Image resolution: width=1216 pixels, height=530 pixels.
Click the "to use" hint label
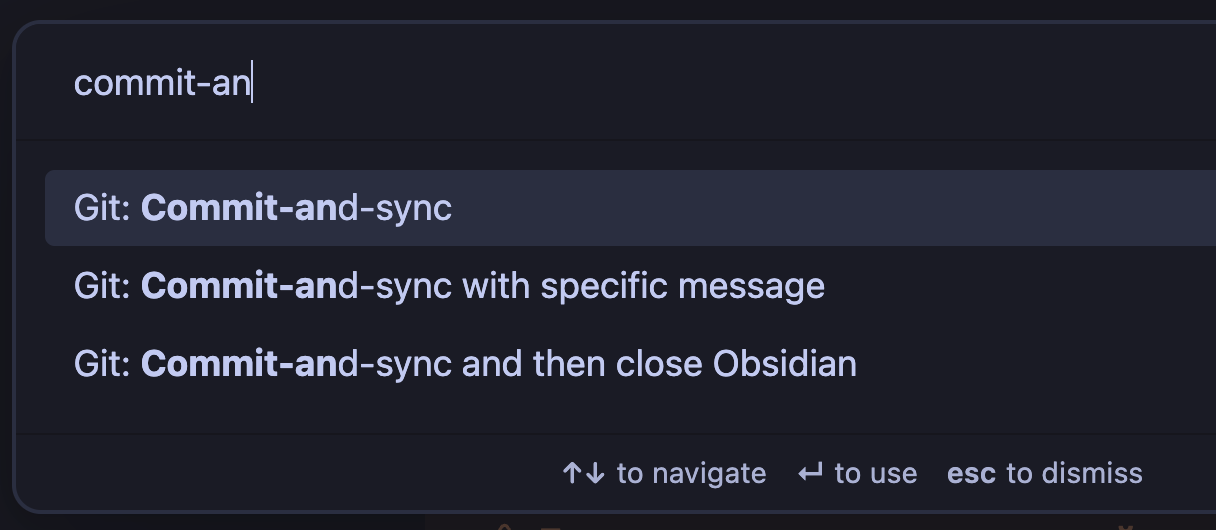[876, 473]
